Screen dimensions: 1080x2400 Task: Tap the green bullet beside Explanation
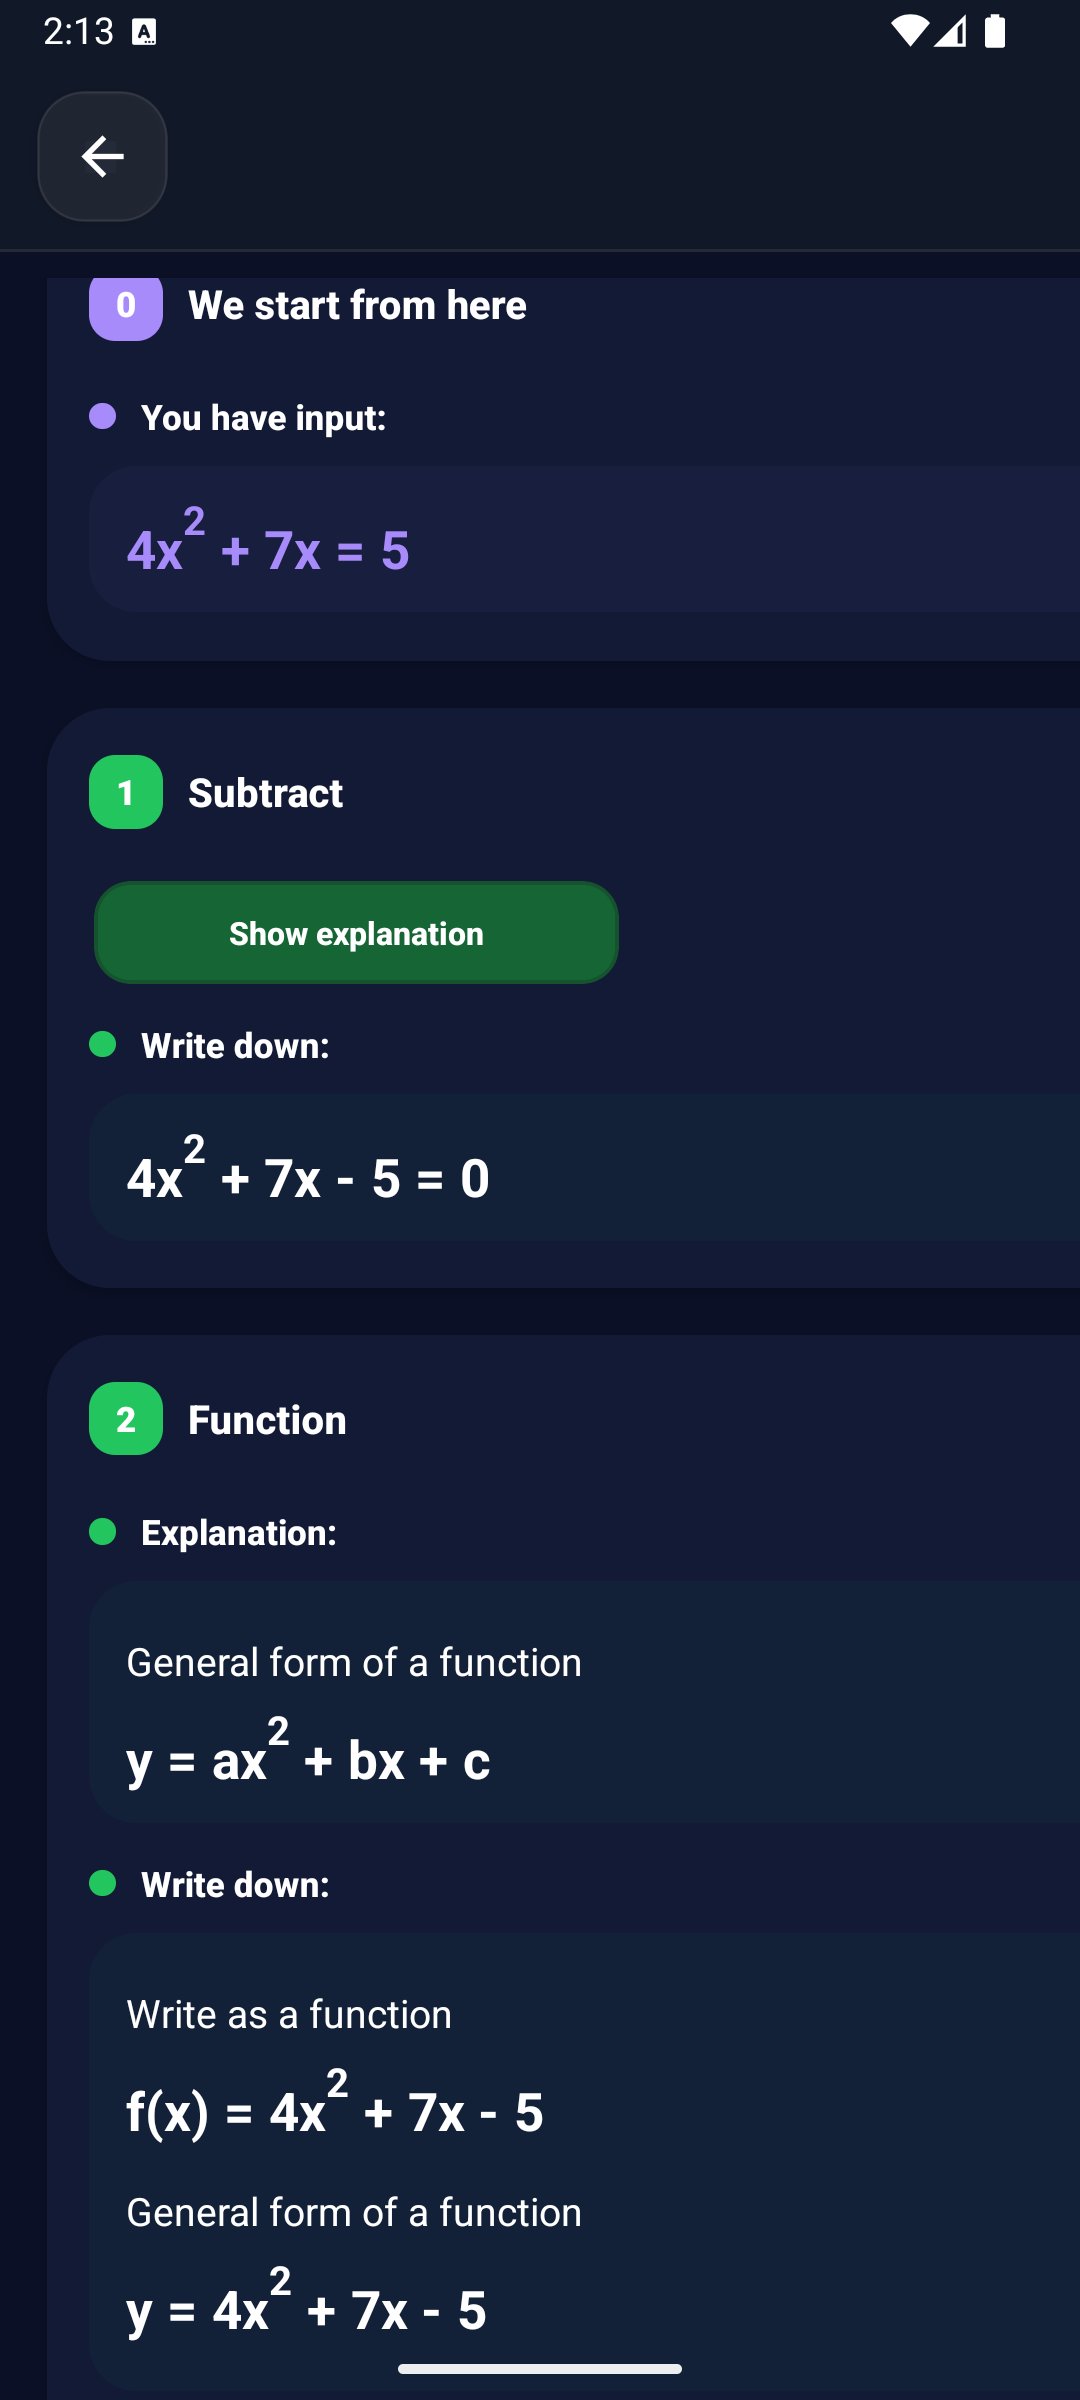(102, 1531)
